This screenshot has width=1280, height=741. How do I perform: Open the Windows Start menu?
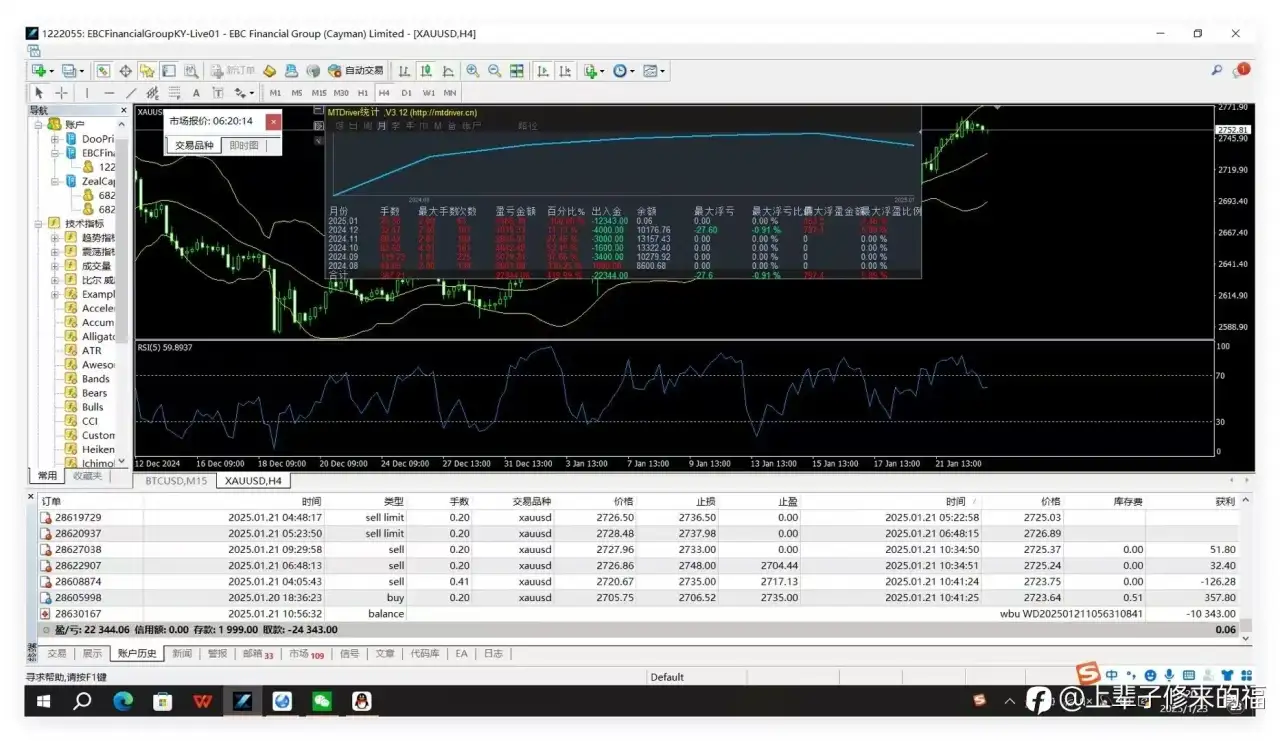(x=44, y=702)
